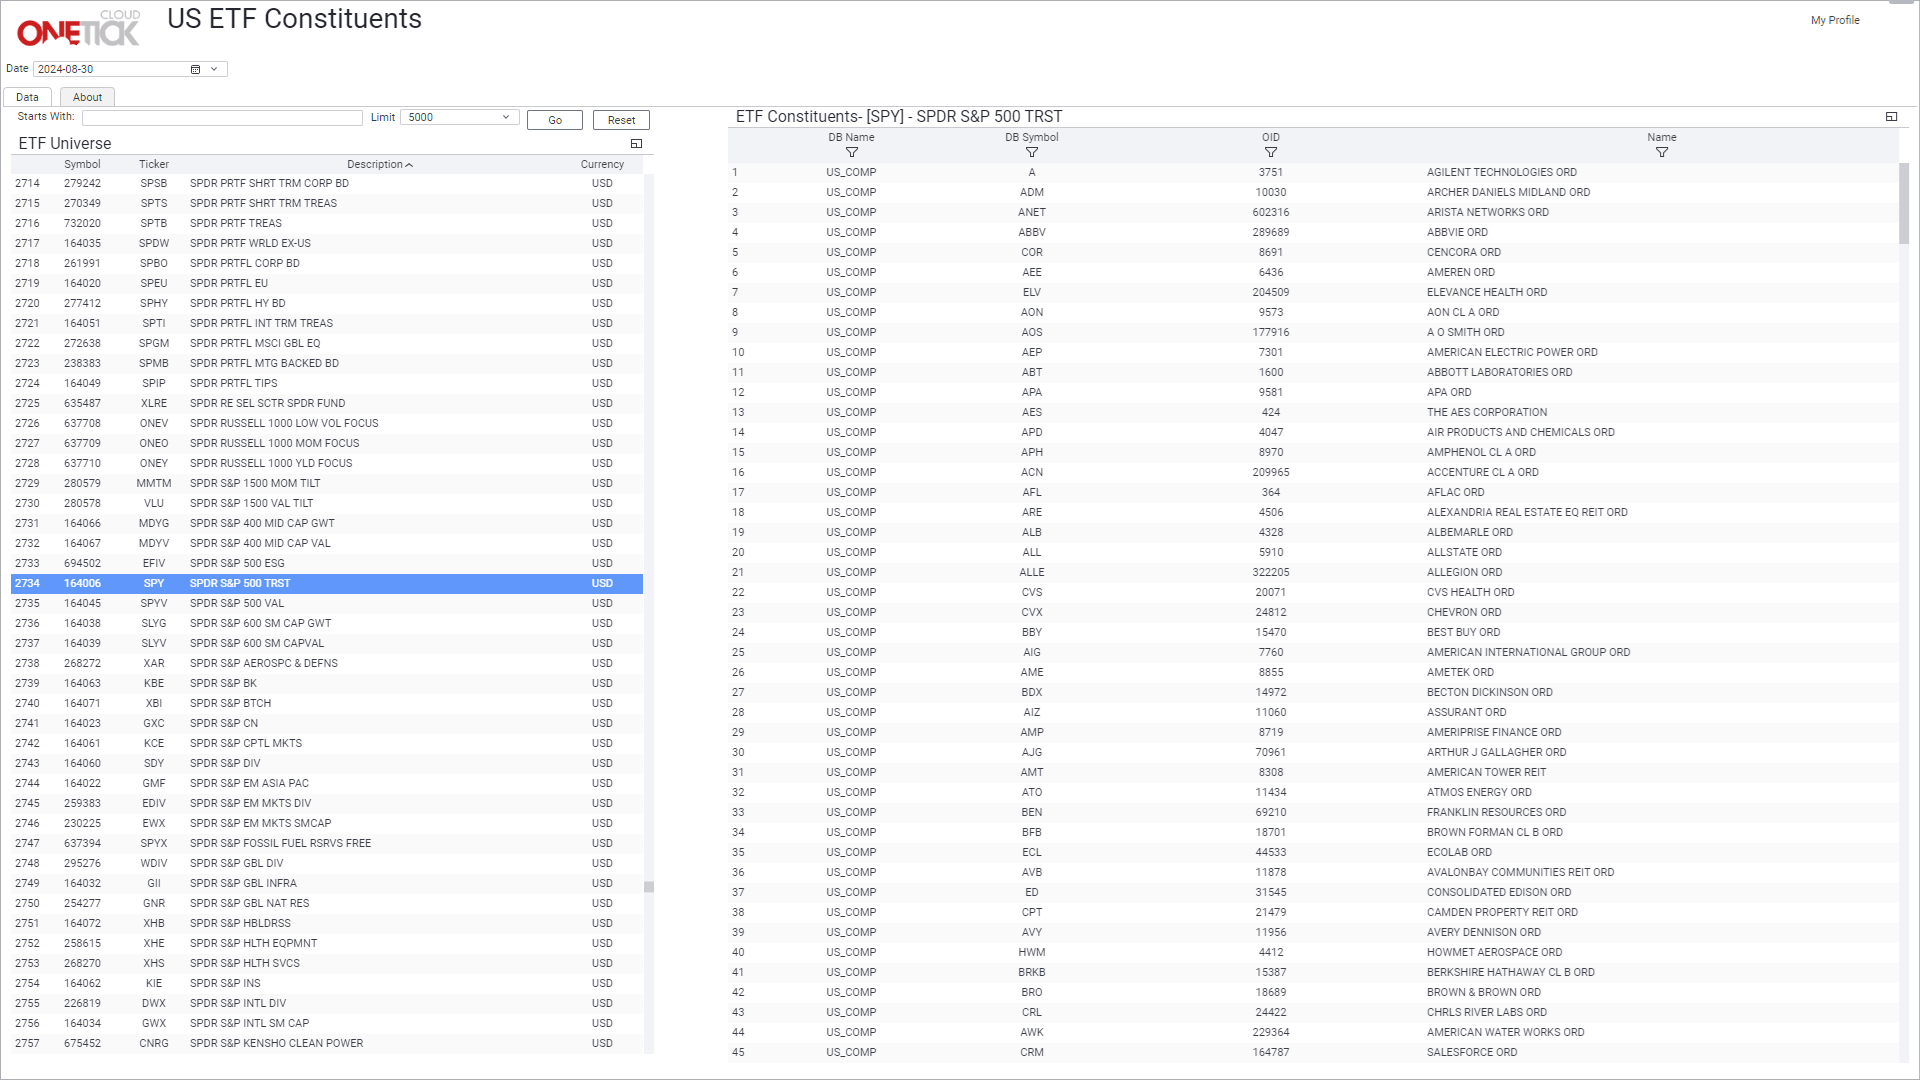Click the constituents table scrollbar thumb
The width and height of the screenshot is (1920, 1080).
click(1904, 203)
